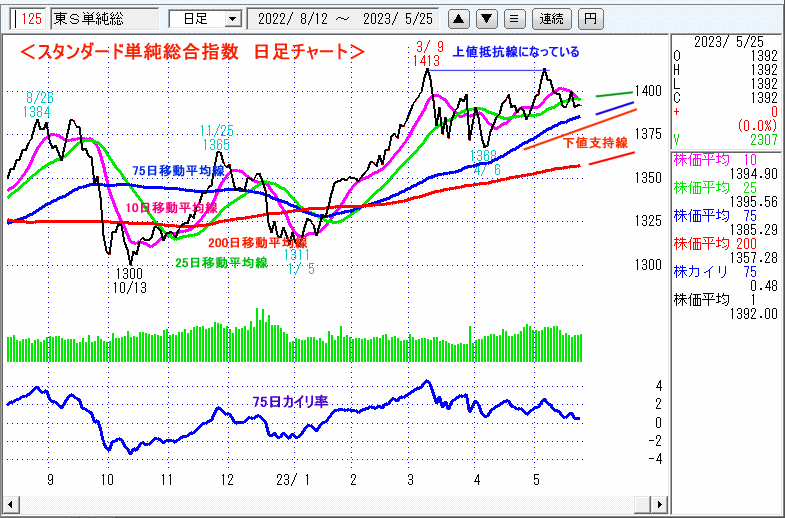Click the 3/9 high 1413 marker

(x=426, y=55)
